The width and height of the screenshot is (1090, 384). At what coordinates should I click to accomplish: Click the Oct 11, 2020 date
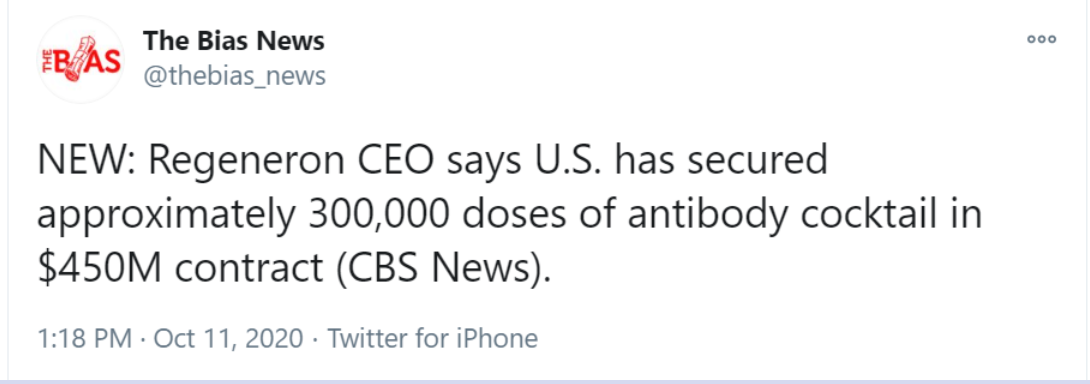228,339
